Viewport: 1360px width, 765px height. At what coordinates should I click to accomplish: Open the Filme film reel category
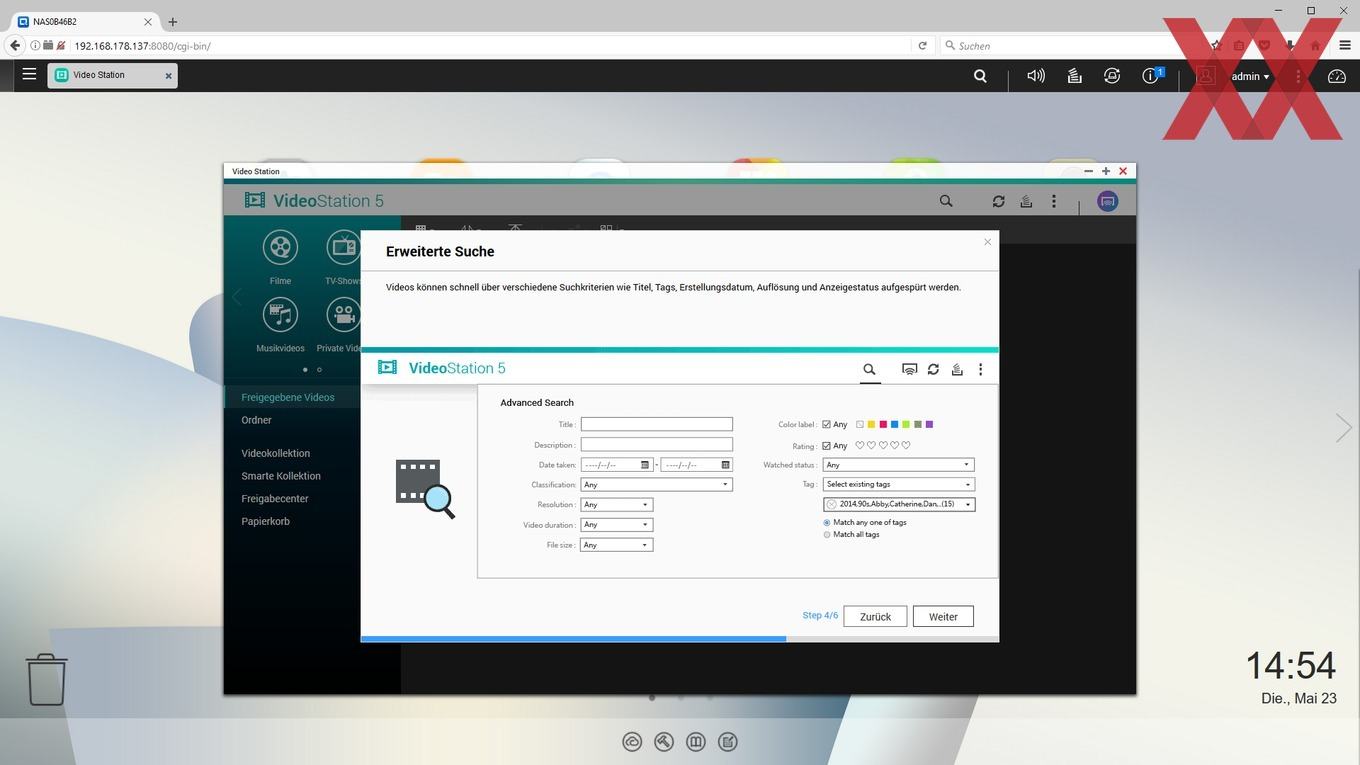[x=280, y=247]
